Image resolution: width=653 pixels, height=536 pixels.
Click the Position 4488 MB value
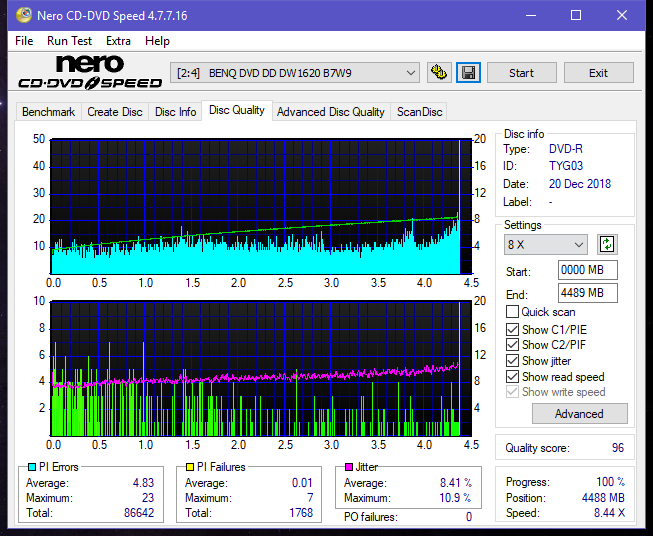tap(603, 498)
